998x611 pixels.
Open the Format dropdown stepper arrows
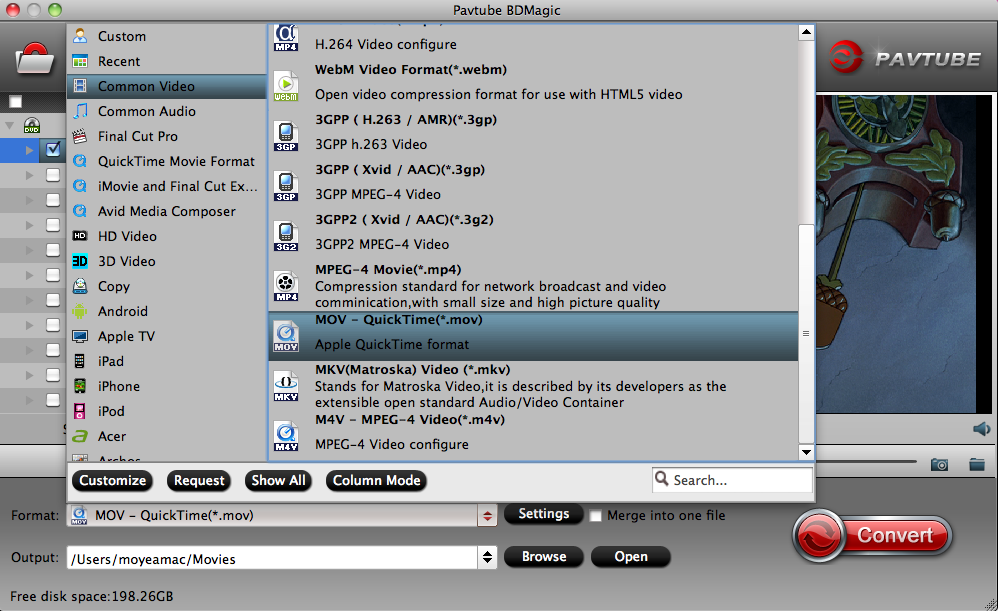point(487,516)
